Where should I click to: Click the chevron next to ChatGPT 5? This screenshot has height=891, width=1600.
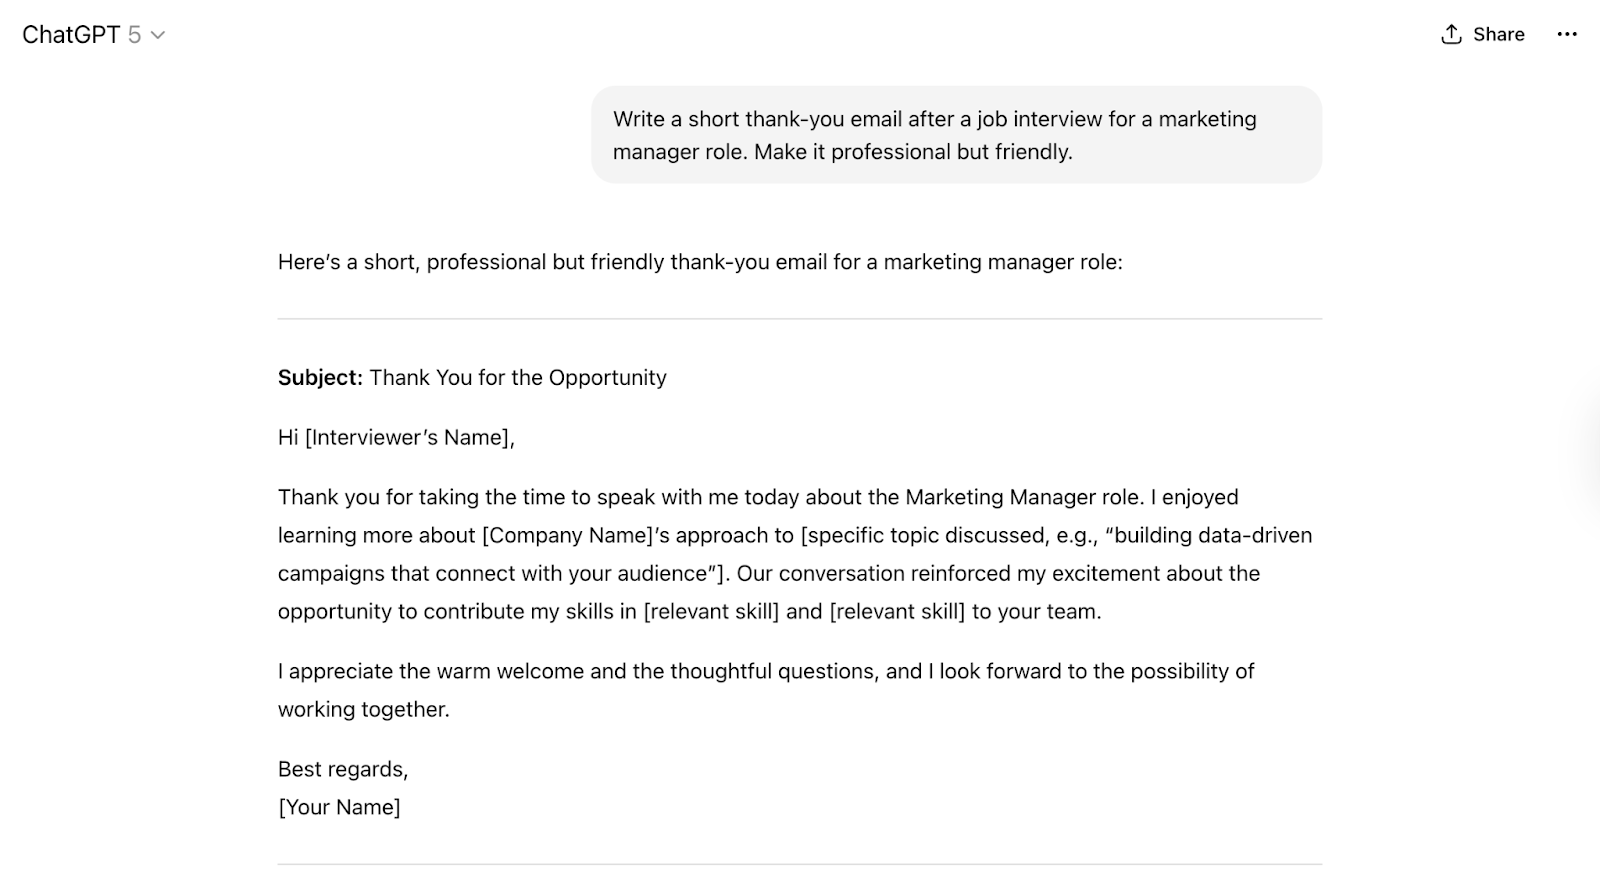(x=158, y=36)
